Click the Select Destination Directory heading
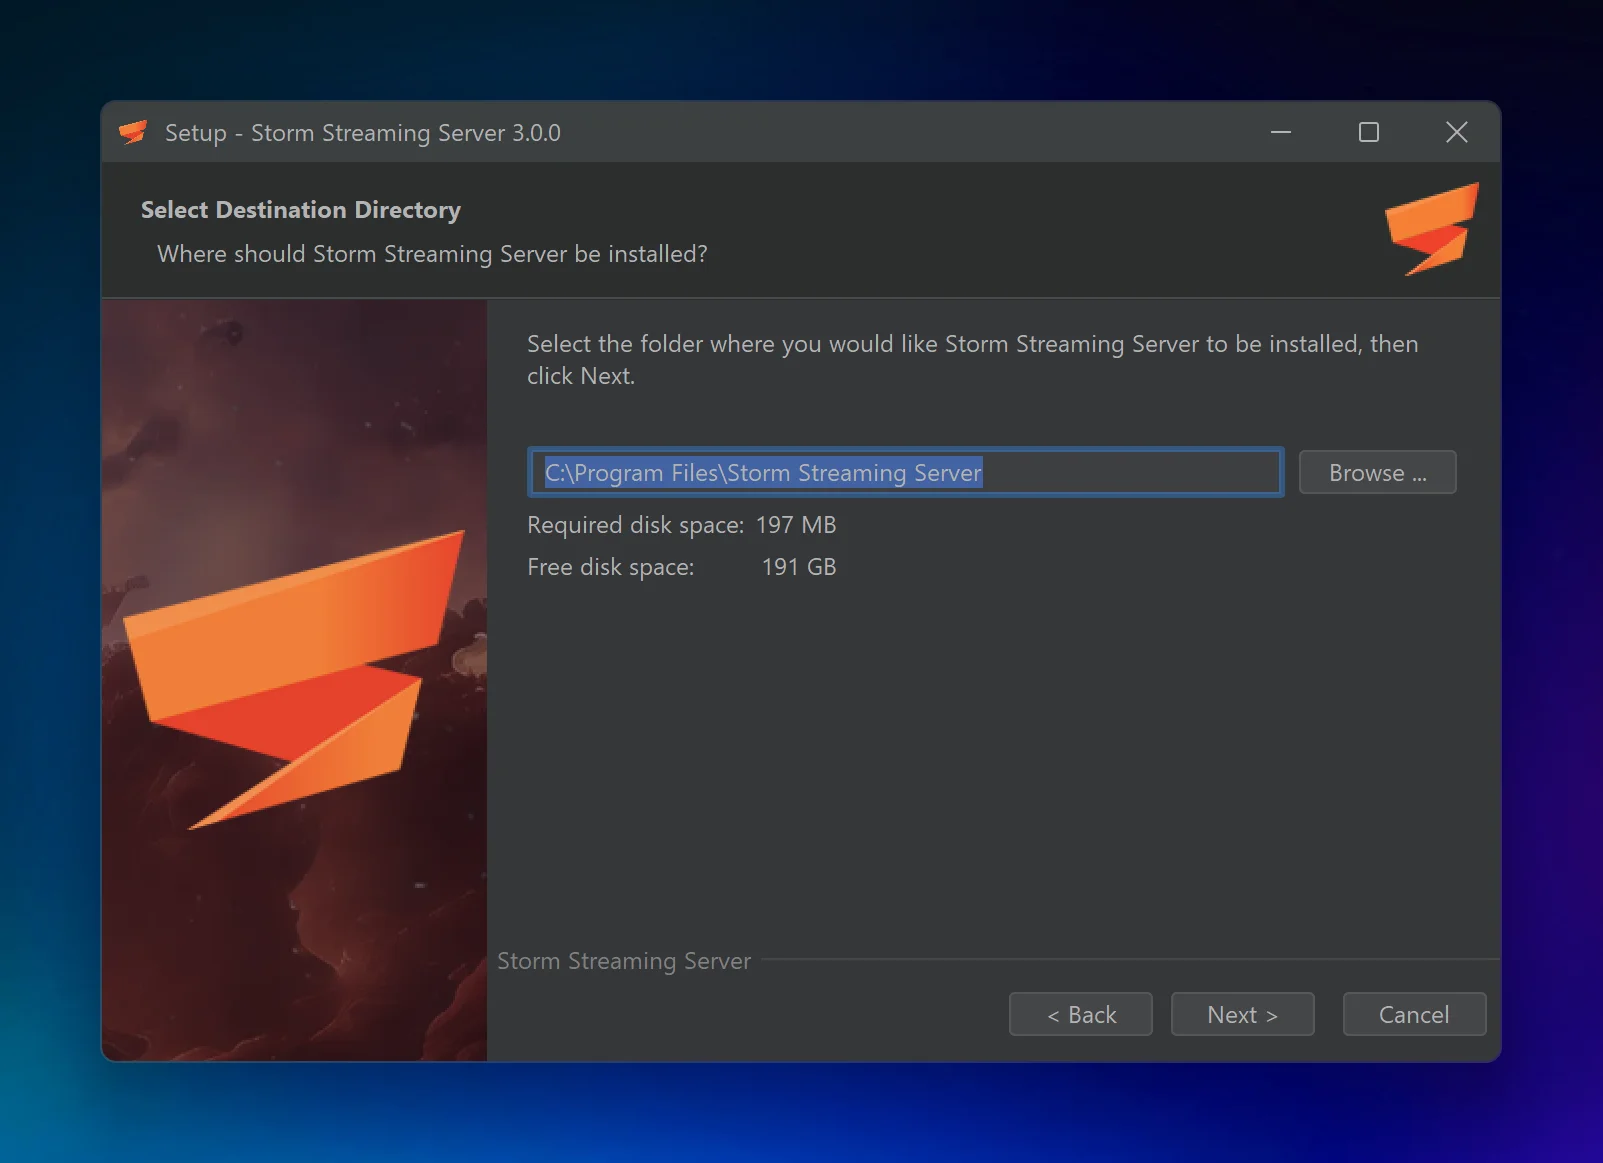Viewport: 1603px width, 1163px height. 300,209
